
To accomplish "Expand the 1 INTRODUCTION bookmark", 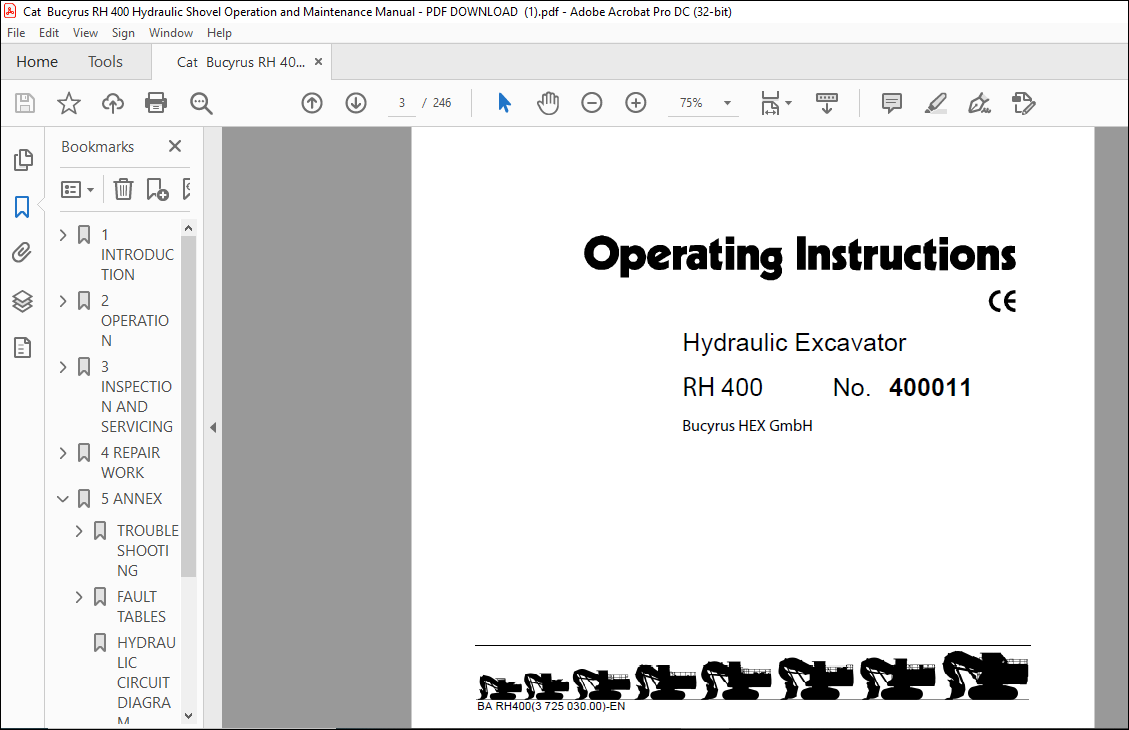I will coord(63,235).
